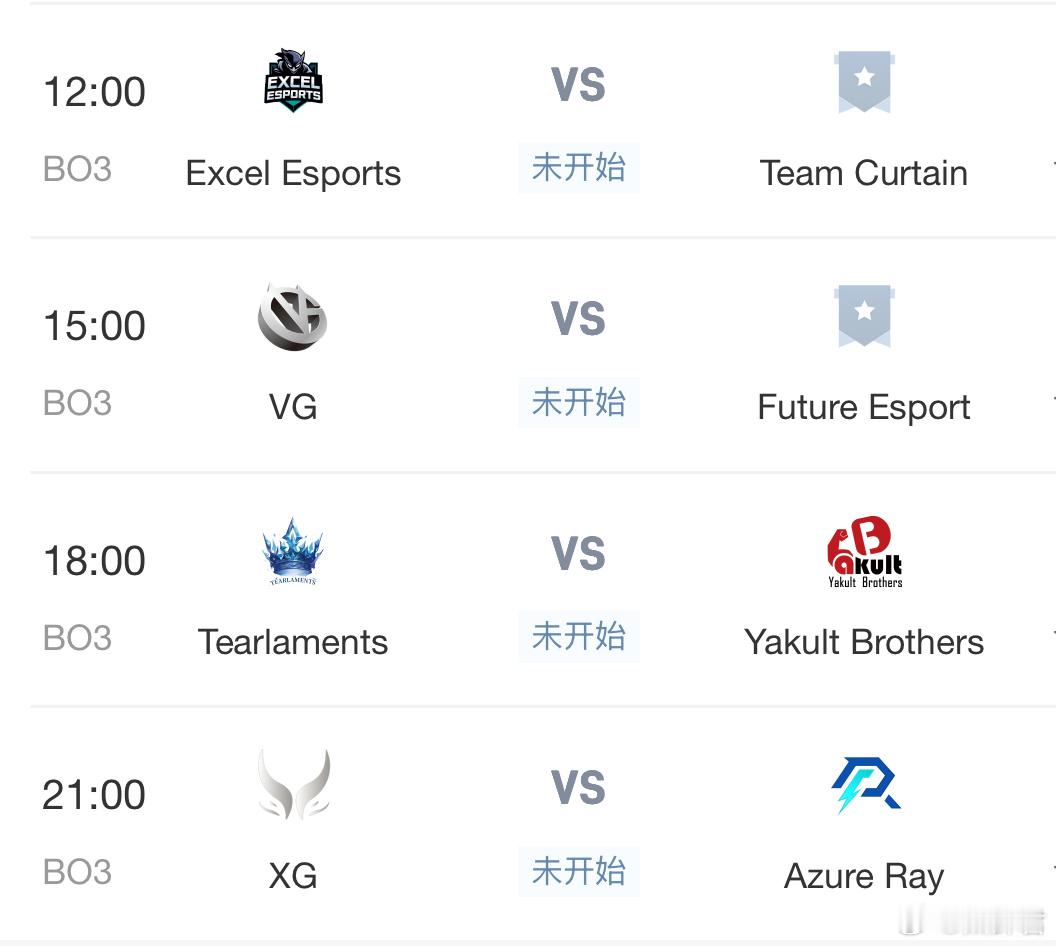
Task: Click the Future Esport team name
Action: click(864, 407)
